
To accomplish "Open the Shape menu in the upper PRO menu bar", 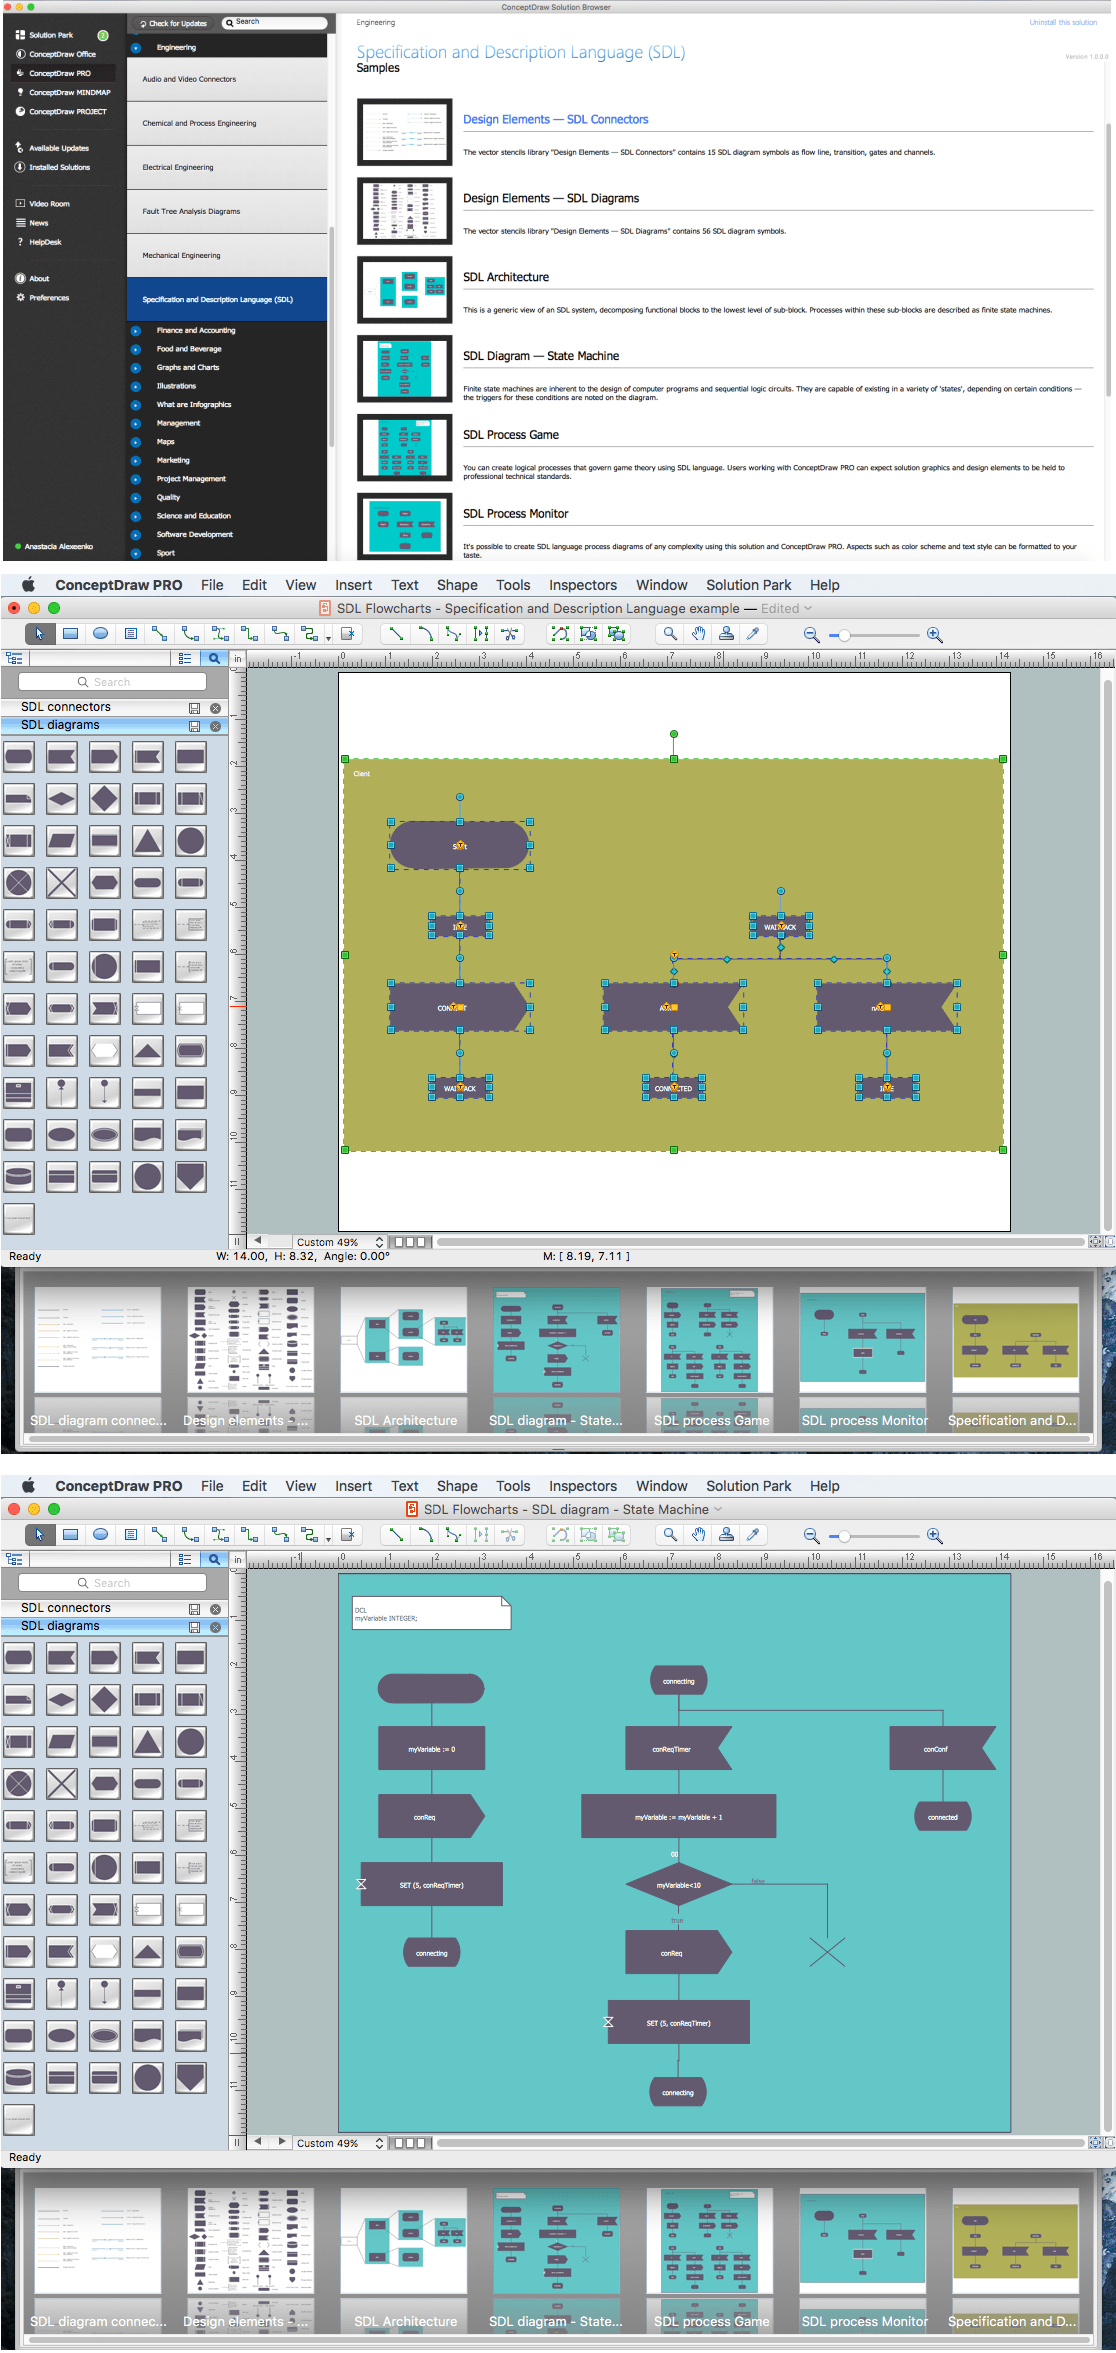I will coord(457,585).
